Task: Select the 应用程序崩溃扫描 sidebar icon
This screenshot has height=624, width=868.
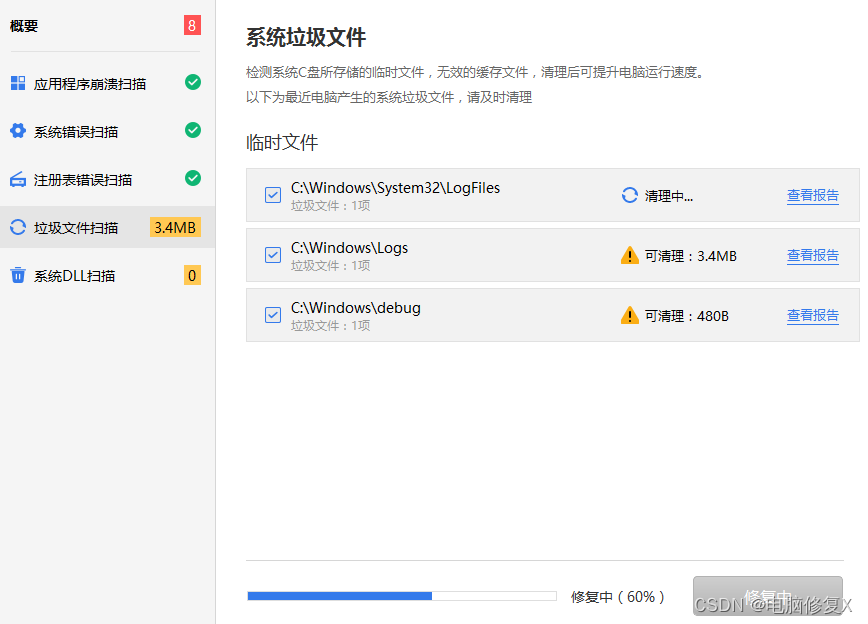Action: coord(17,82)
